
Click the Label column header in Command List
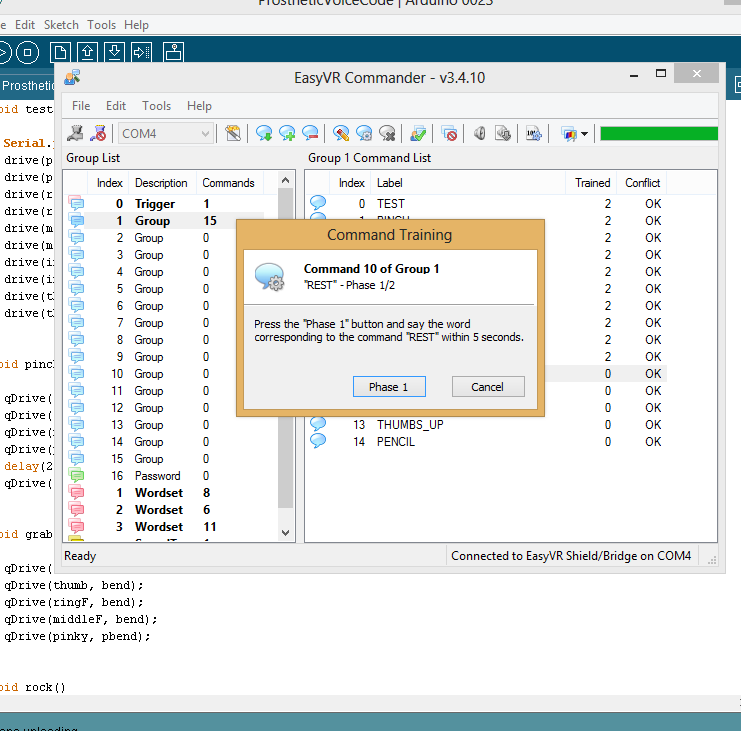point(468,183)
